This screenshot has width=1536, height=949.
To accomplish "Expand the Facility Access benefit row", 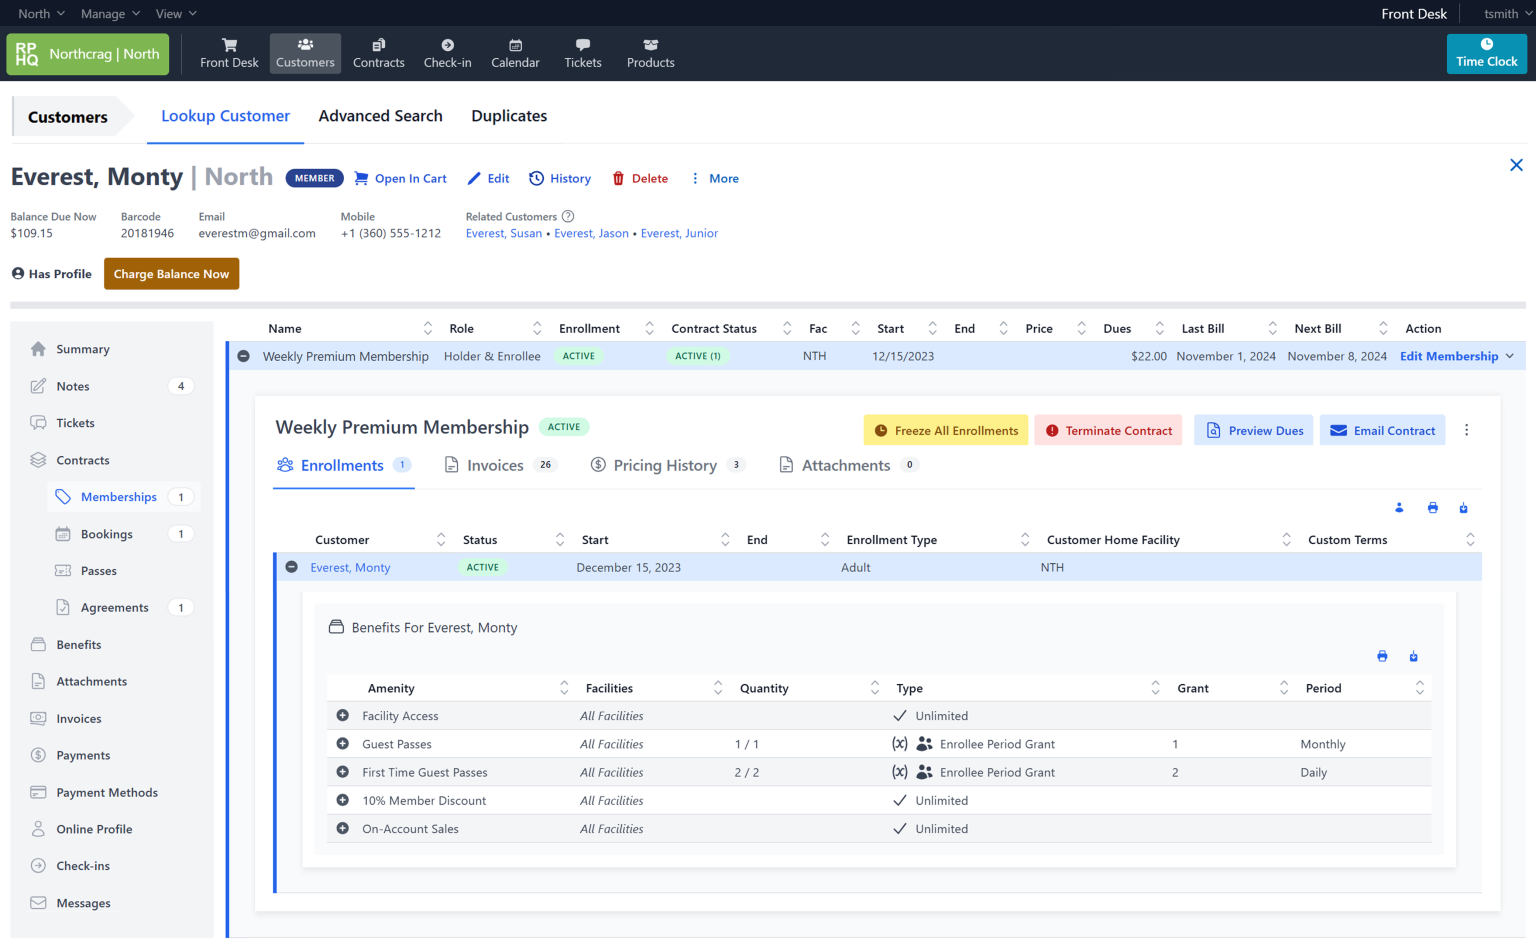I will [x=343, y=716].
